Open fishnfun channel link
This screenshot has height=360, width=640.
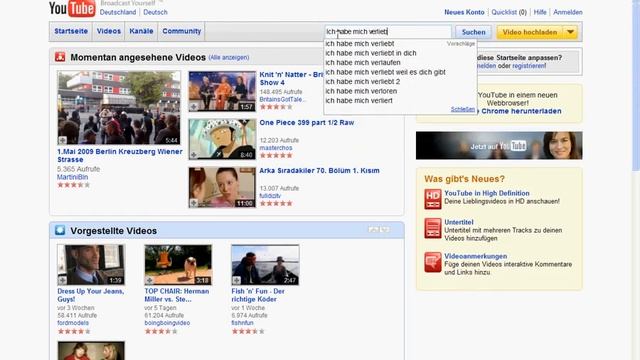242,323
